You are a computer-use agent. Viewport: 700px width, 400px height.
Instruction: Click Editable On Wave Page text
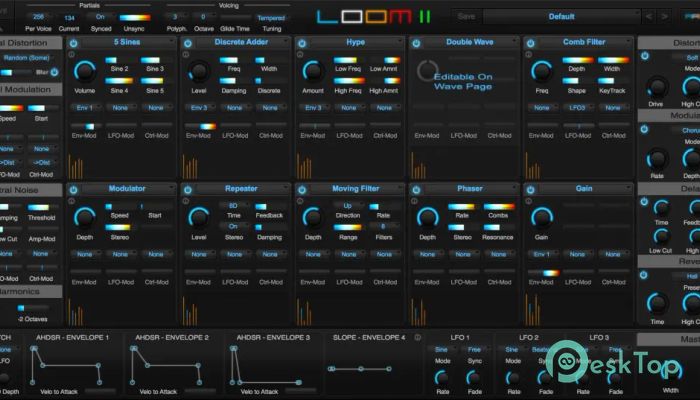[x=463, y=82]
